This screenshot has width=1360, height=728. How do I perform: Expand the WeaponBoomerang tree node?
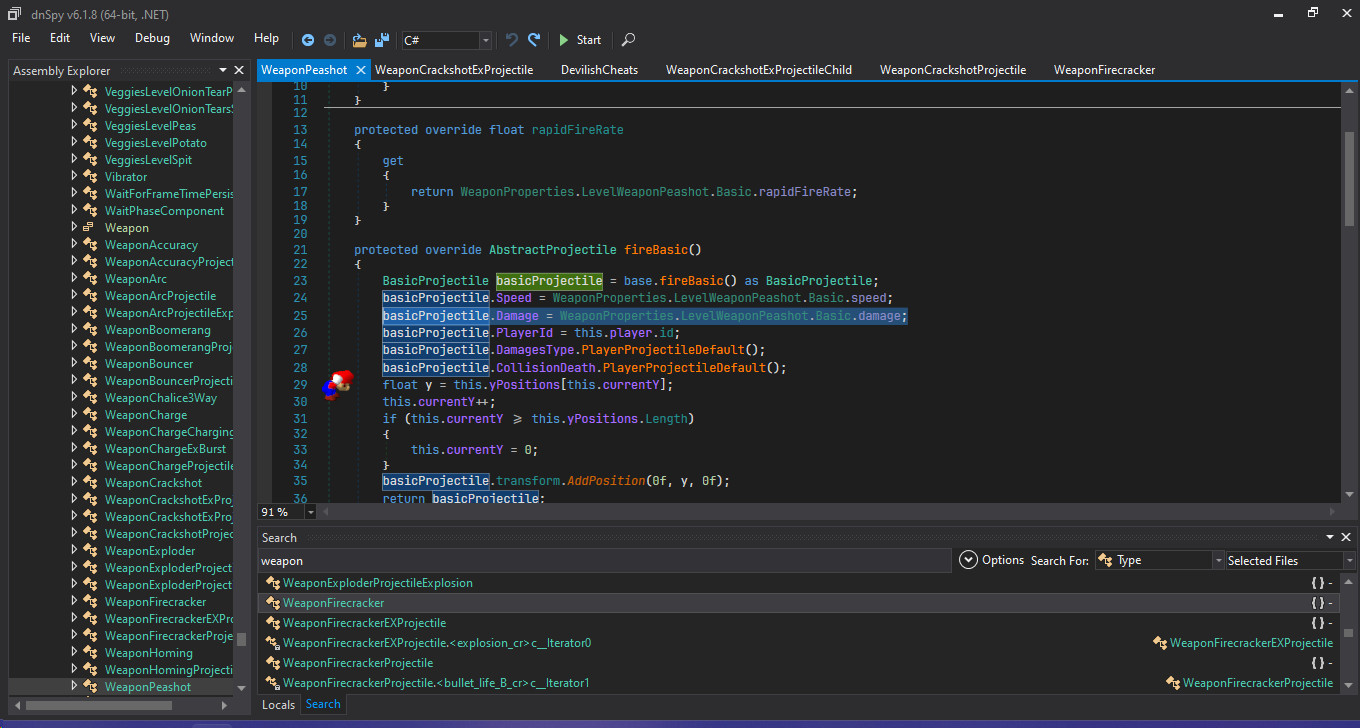pyautogui.click(x=74, y=330)
